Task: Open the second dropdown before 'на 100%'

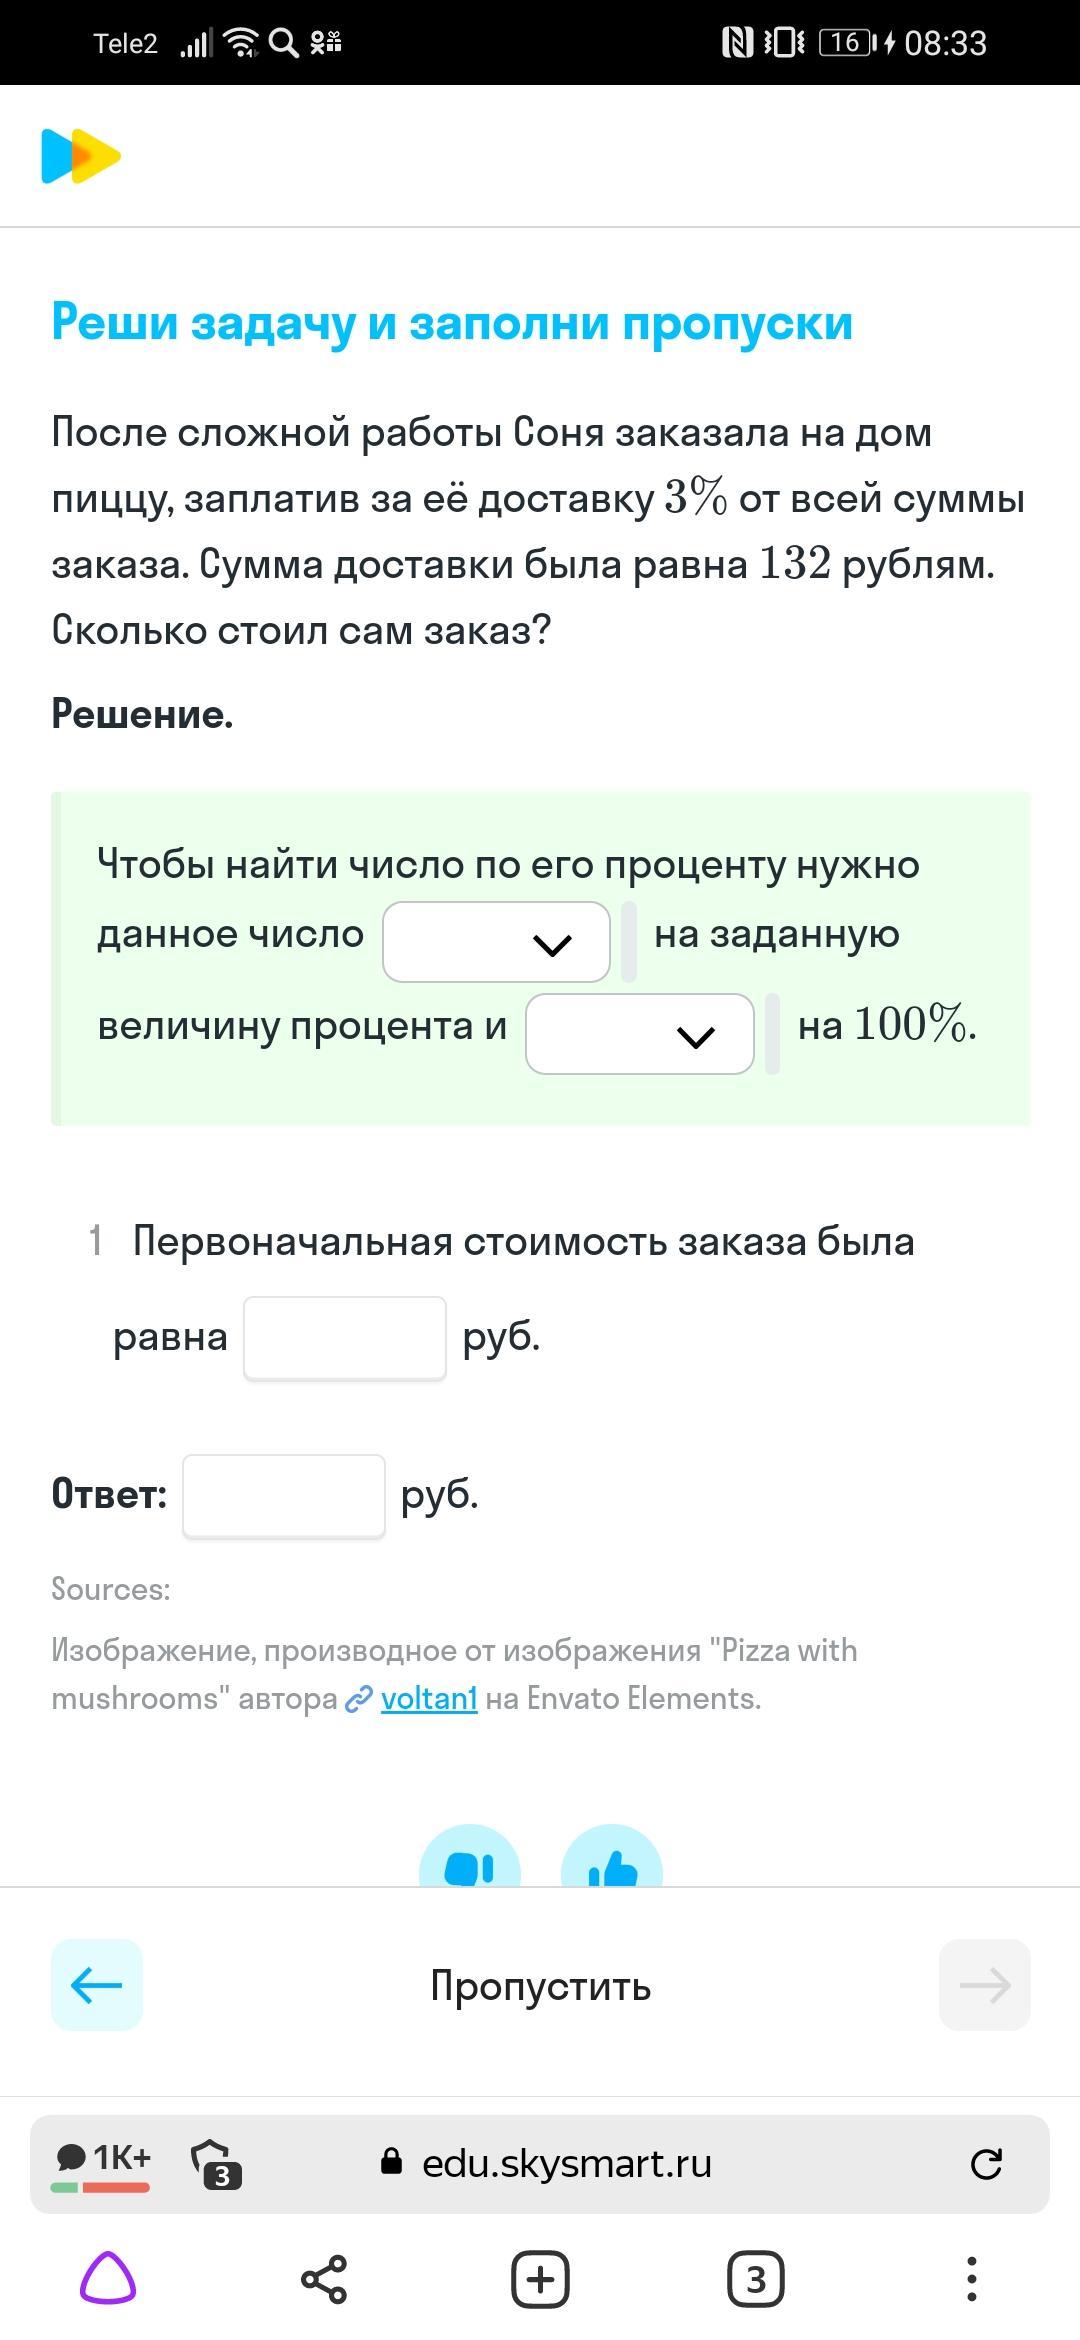Action: (x=640, y=1034)
